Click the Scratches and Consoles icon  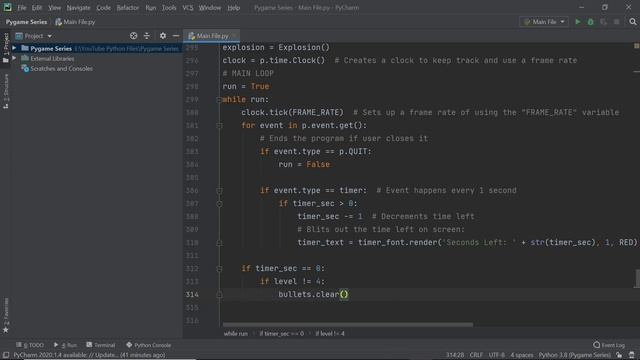point(25,69)
